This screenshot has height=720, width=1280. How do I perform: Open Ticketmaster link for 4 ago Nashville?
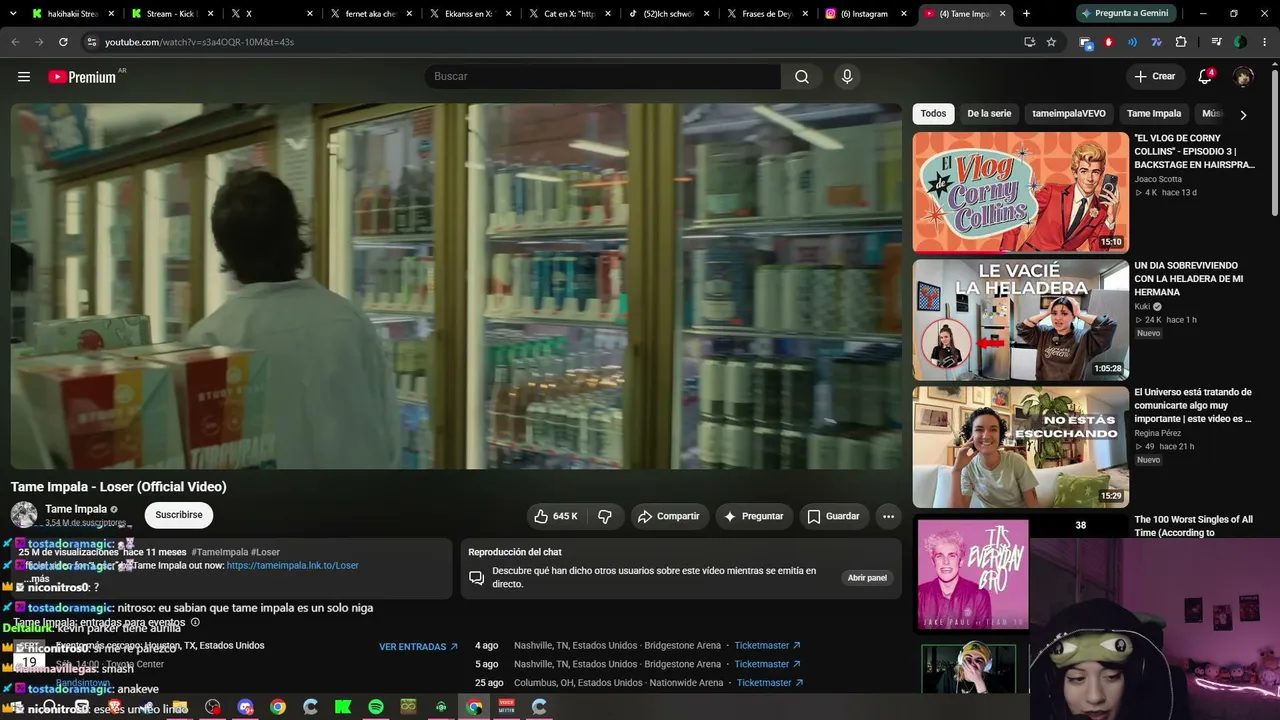767,646
